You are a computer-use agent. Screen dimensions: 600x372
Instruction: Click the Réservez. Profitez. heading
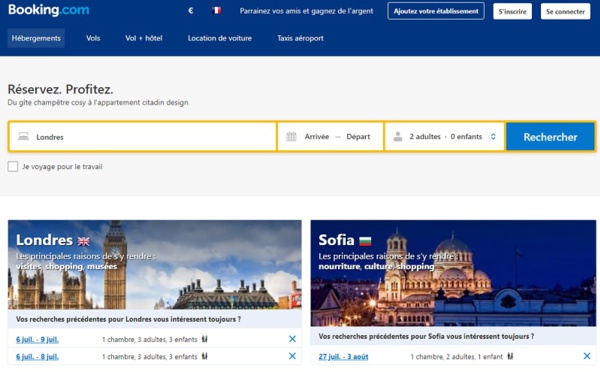pyautogui.click(x=60, y=89)
